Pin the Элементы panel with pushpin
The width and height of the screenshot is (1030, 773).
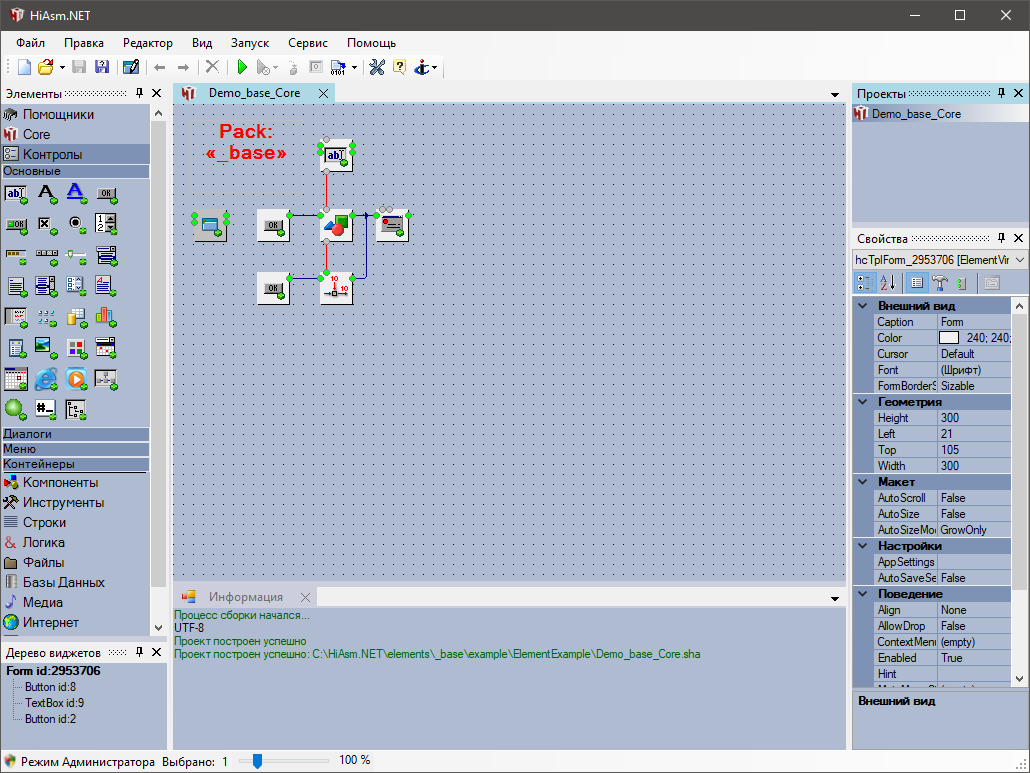coord(139,93)
